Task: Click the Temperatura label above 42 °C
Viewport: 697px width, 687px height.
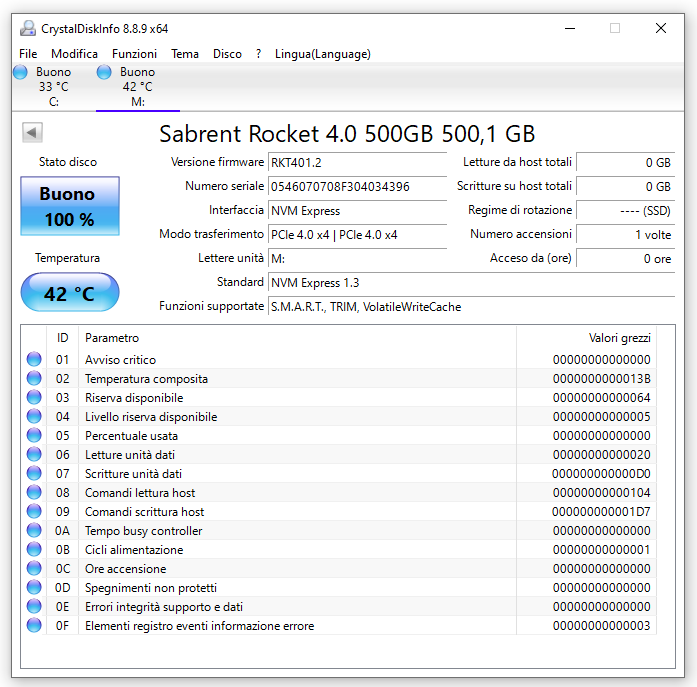Action: [68, 258]
